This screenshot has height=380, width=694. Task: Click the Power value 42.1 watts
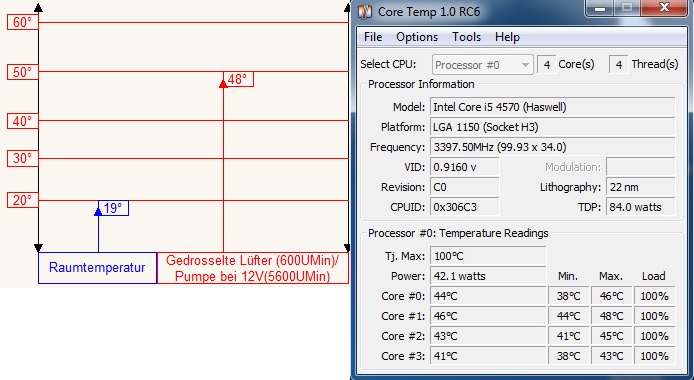pos(488,276)
